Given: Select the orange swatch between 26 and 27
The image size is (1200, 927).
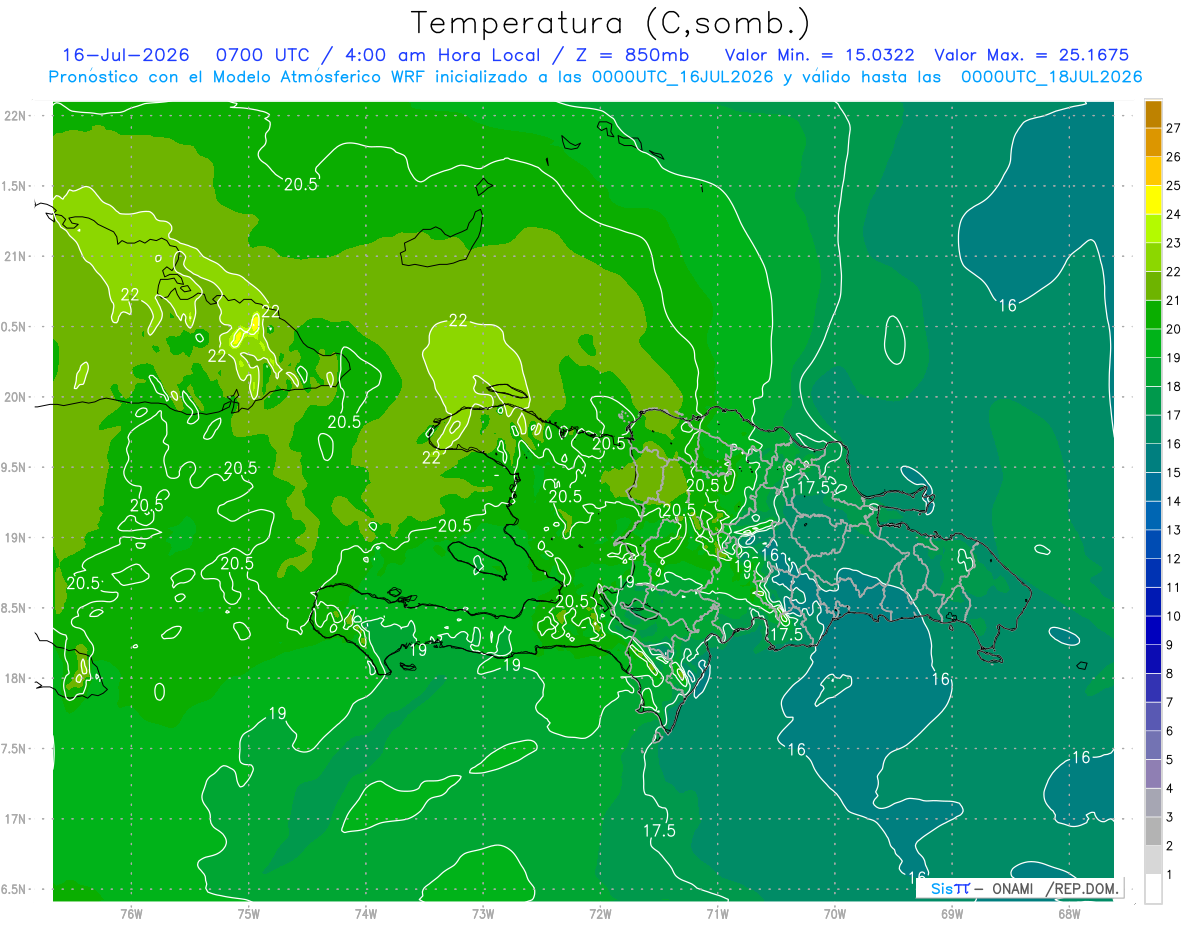Looking at the screenshot, I should pyautogui.click(x=1153, y=143).
